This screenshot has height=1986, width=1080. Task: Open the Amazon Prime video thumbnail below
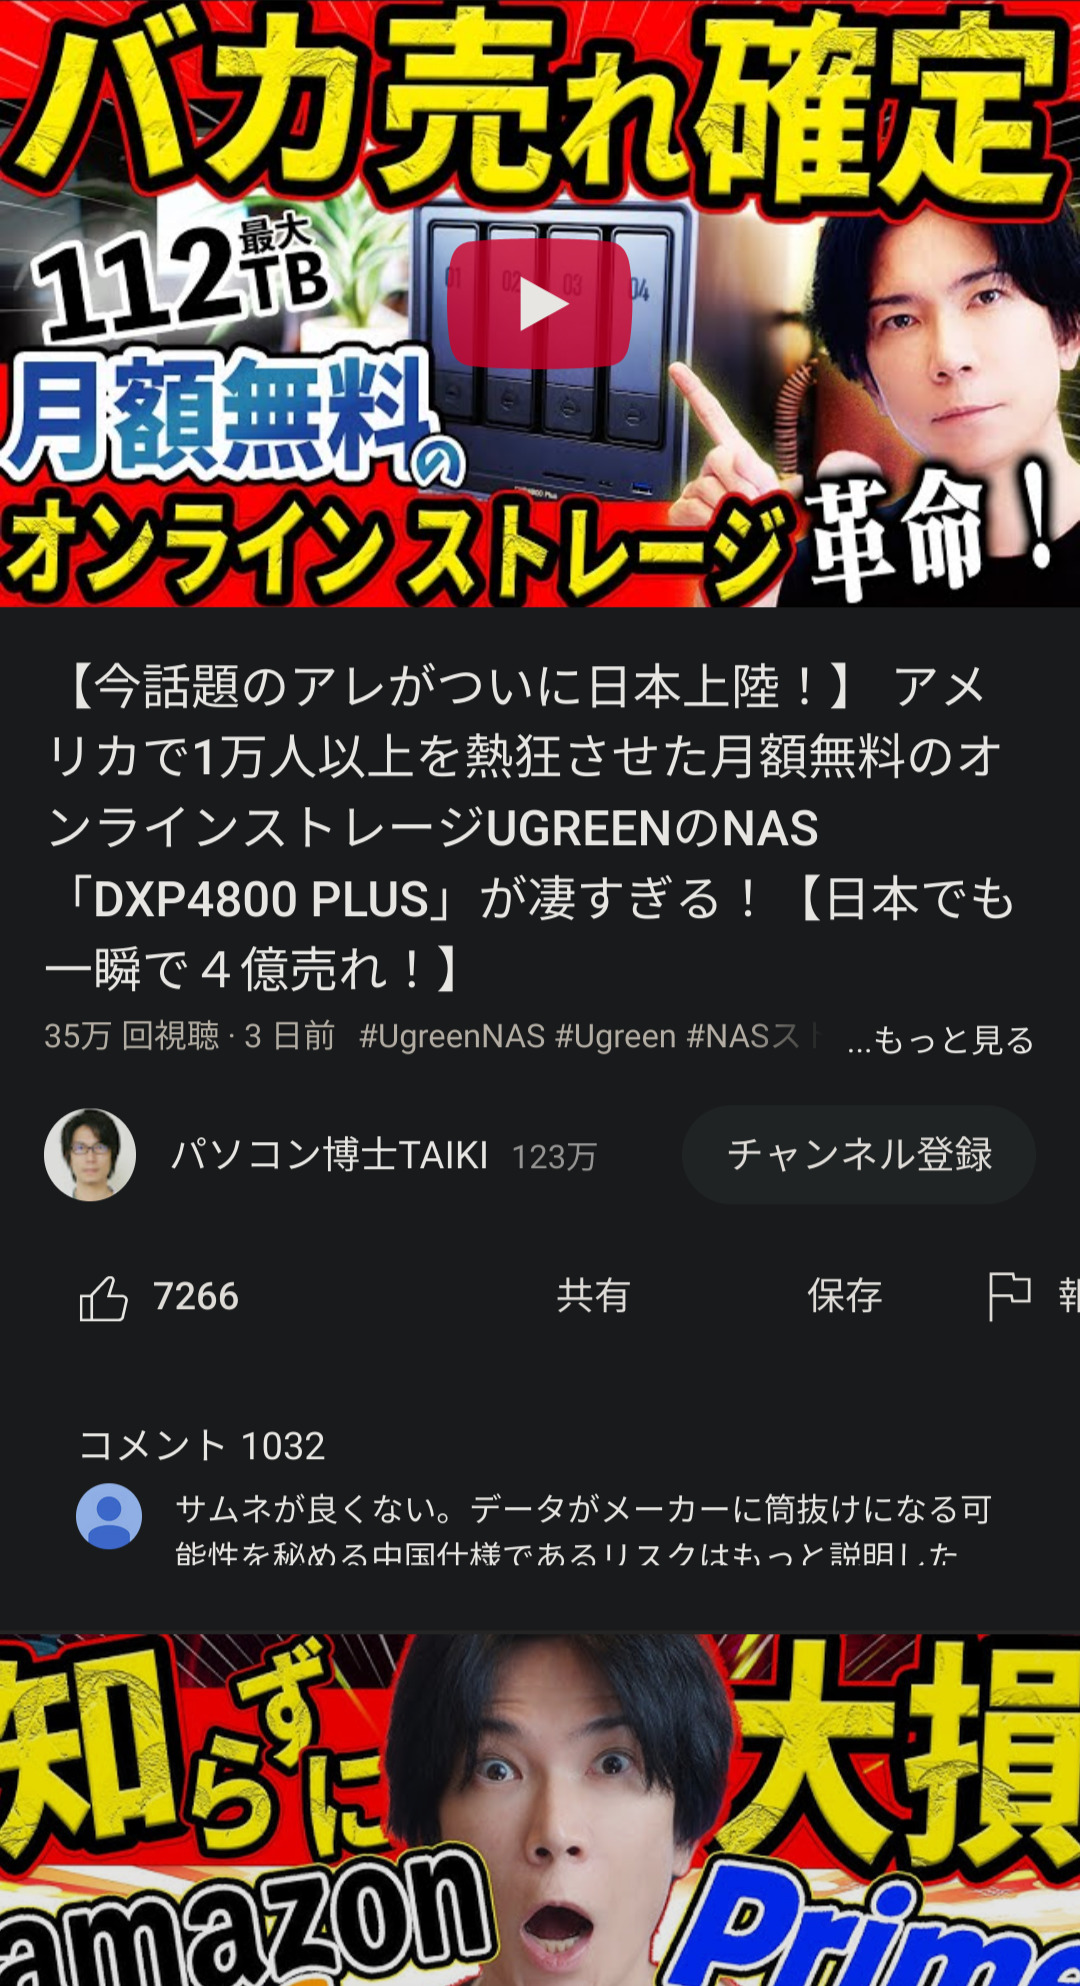[x=540, y=1810]
